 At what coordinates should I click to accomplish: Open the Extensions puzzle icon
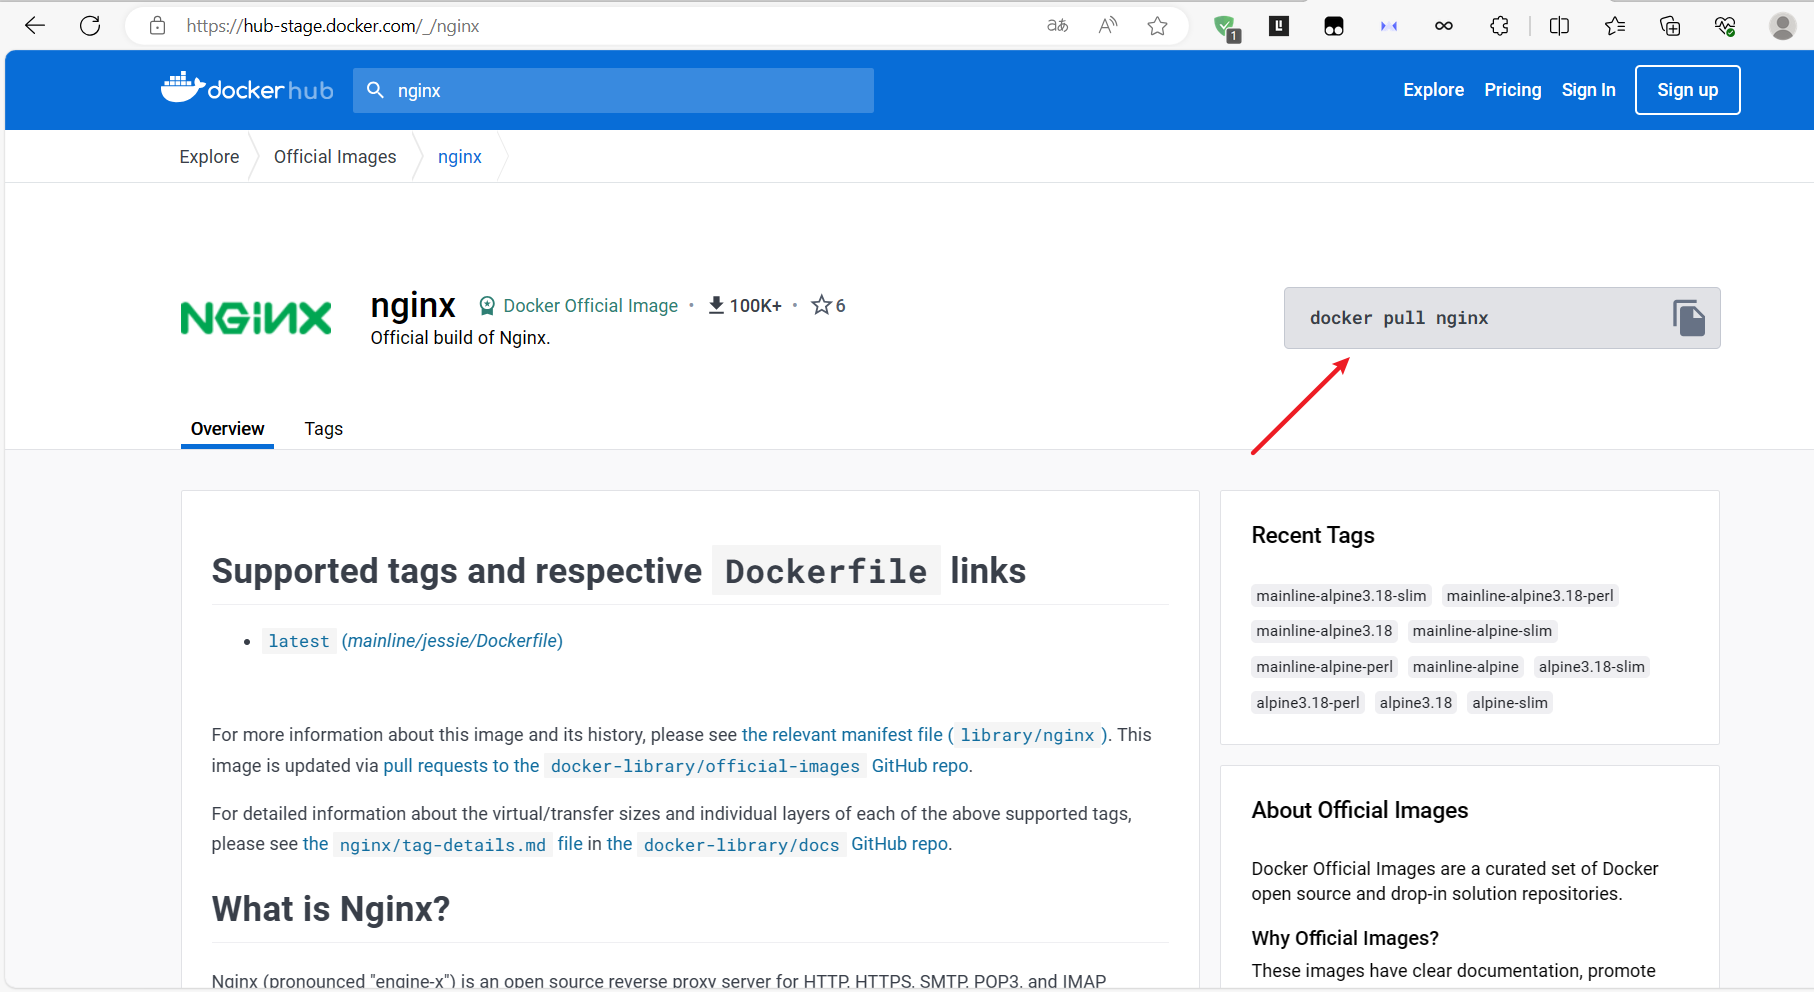1499,26
